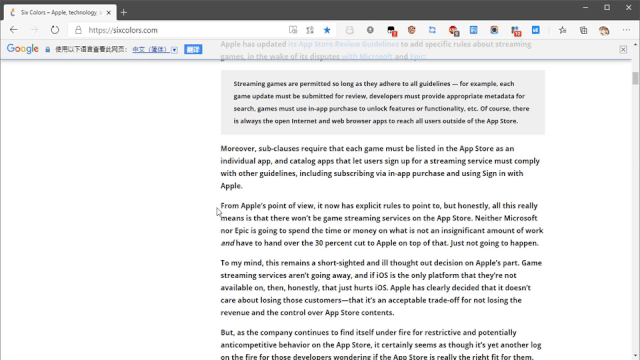Open the user profile avatar
640x360 pixels.
click(x=604, y=30)
